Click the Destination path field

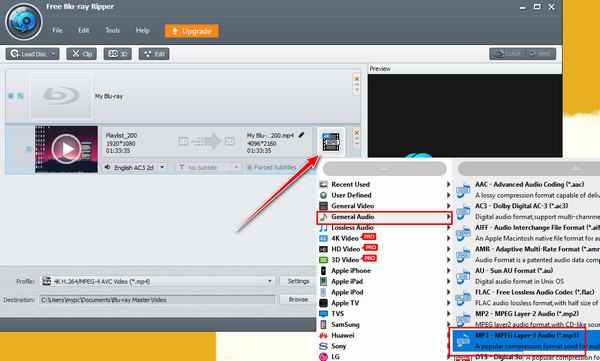157,300
